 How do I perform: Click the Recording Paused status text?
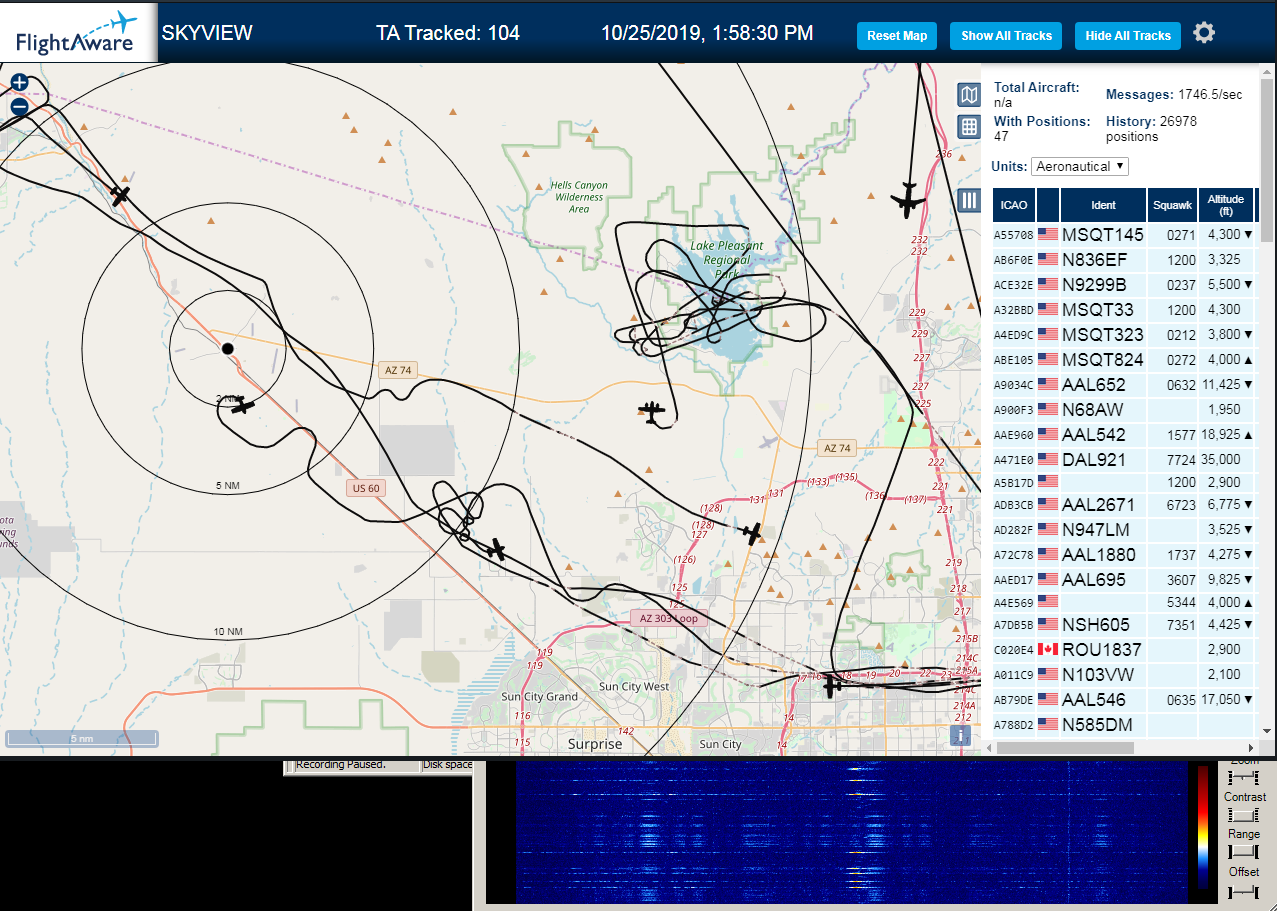[x=341, y=765]
